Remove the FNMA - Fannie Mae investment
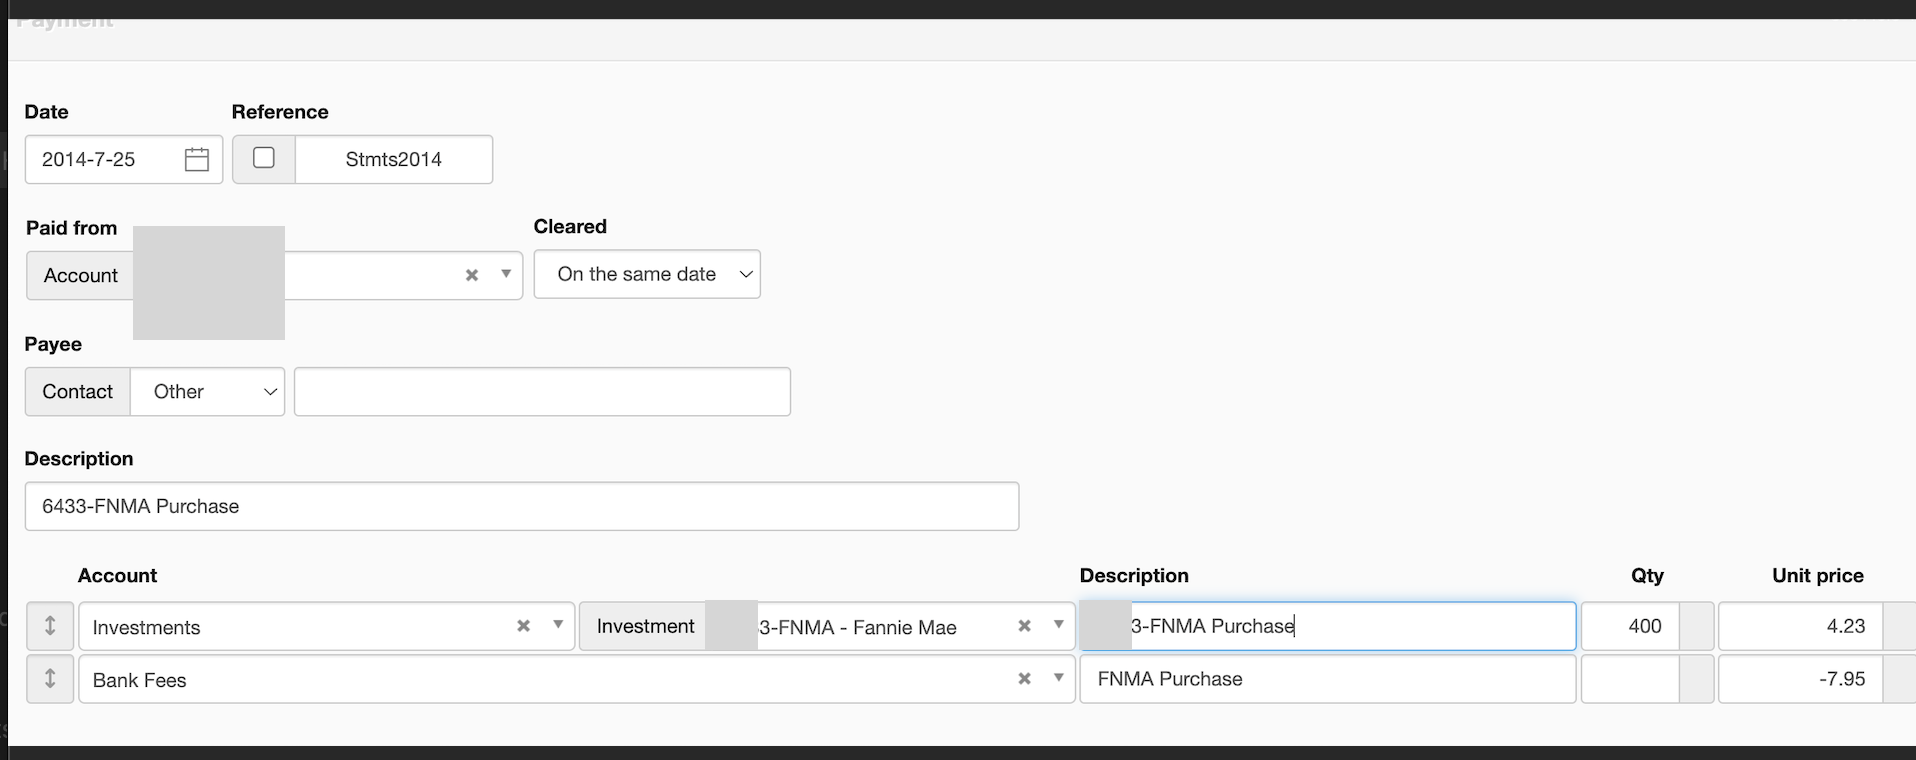The image size is (1916, 760). [x=1024, y=626]
